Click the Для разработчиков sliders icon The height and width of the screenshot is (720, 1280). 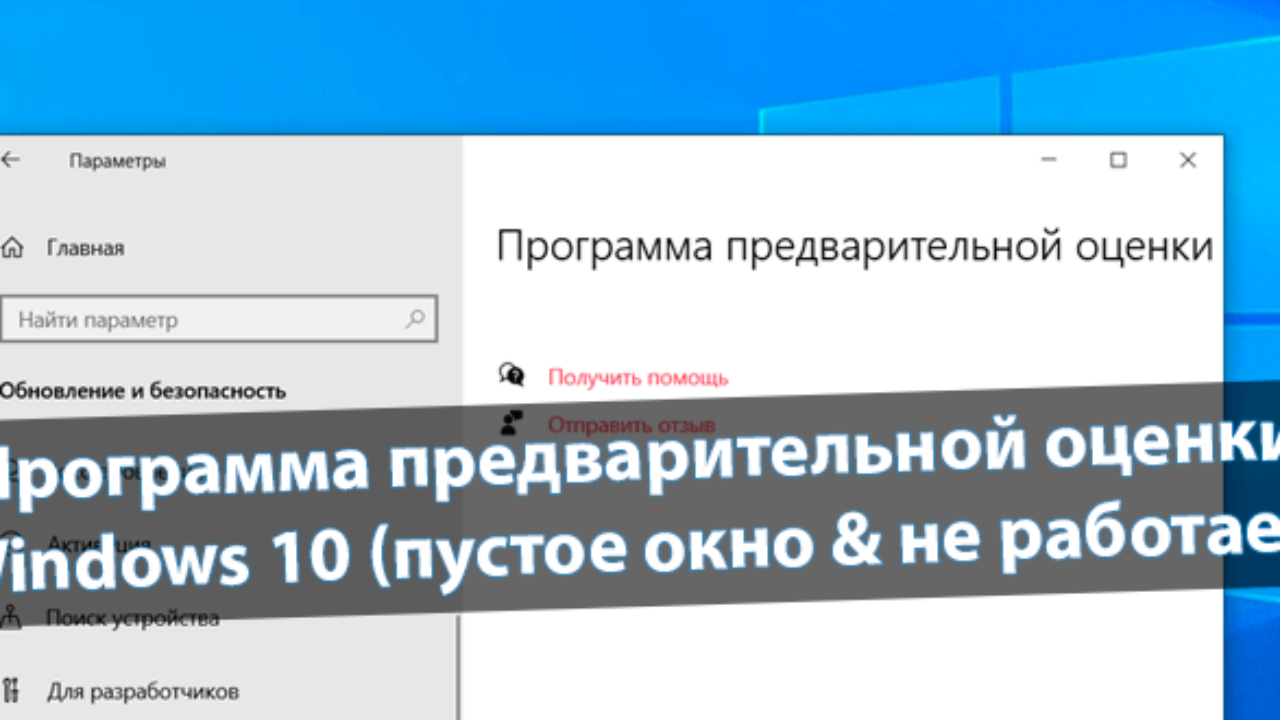click(12, 690)
